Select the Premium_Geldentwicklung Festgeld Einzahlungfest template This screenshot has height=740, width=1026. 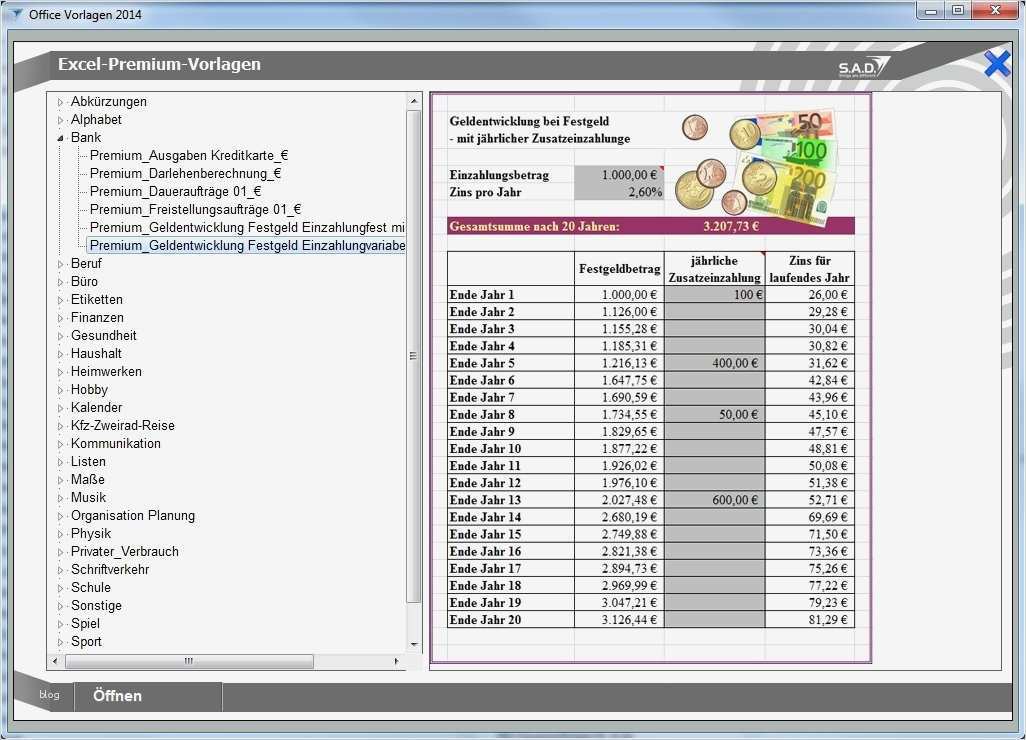[240, 227]
